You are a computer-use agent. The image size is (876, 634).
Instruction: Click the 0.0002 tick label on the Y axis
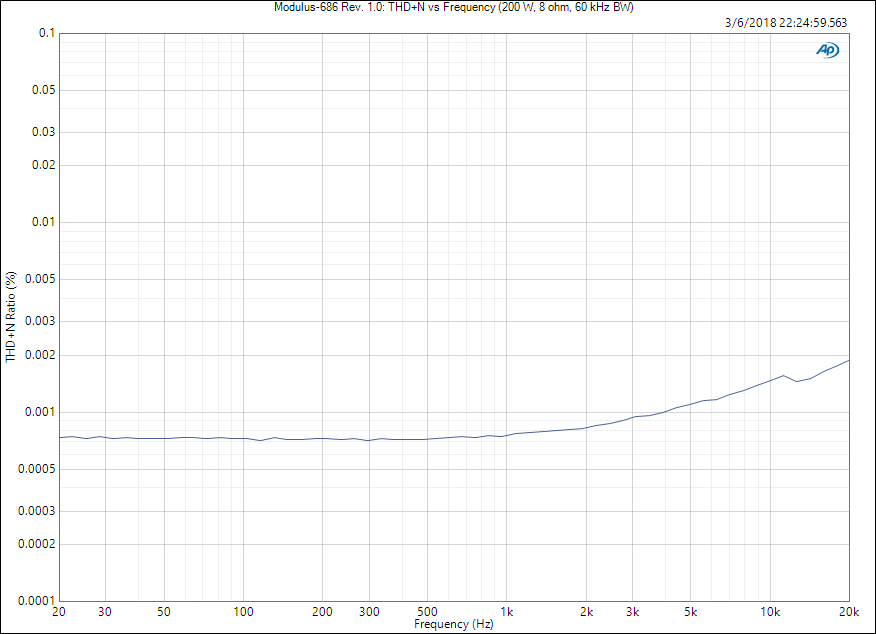tap(37, 544)
